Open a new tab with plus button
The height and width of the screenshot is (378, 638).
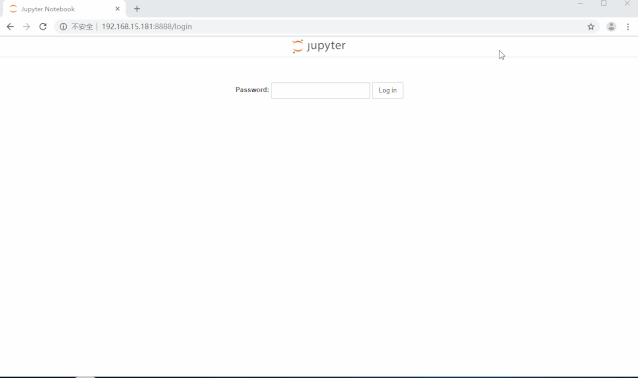point(137,9)
